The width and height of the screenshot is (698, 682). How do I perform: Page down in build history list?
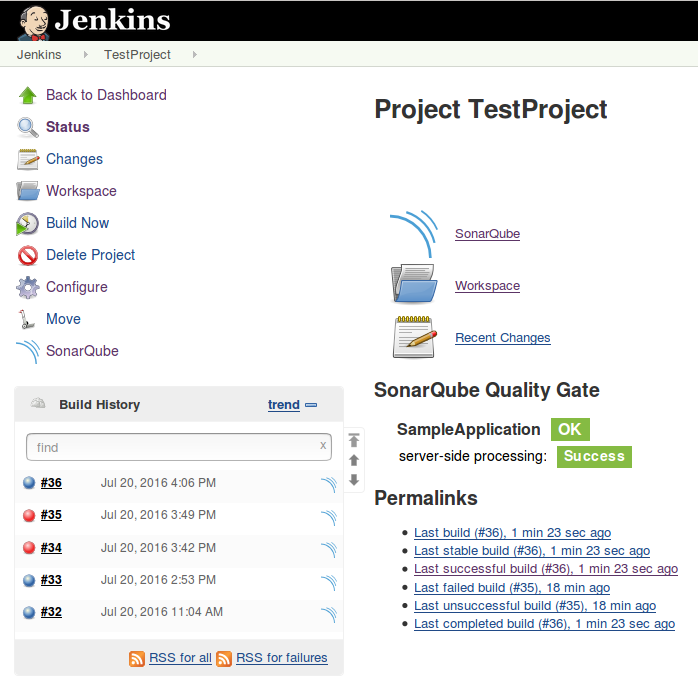[354, 479]
